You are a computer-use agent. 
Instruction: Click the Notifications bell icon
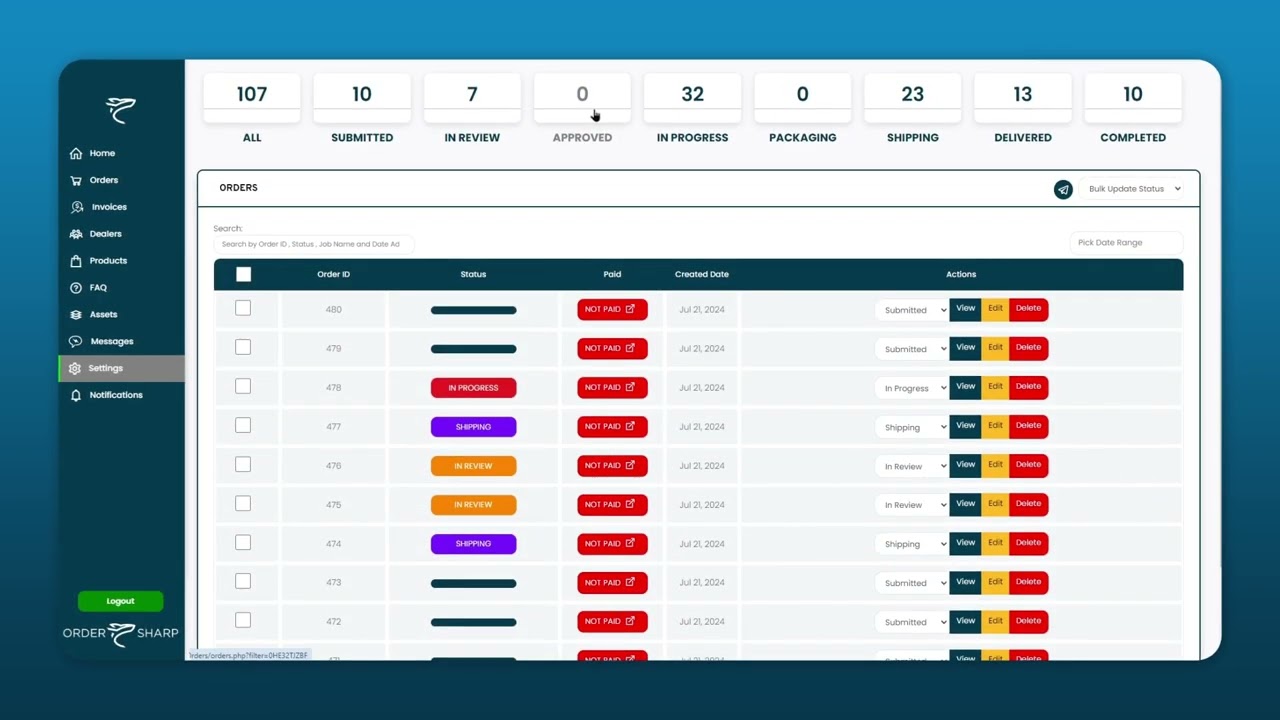point(76,395)
